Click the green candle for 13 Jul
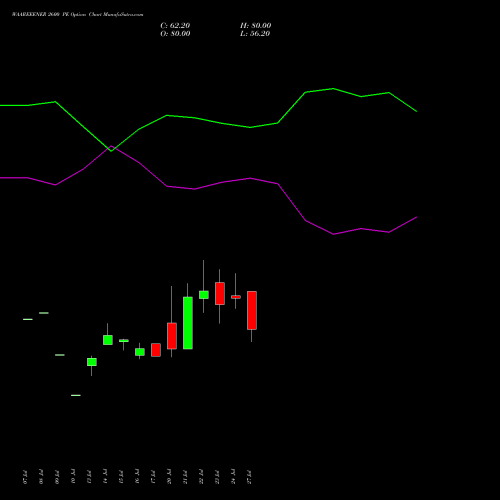 pos(92,362)
